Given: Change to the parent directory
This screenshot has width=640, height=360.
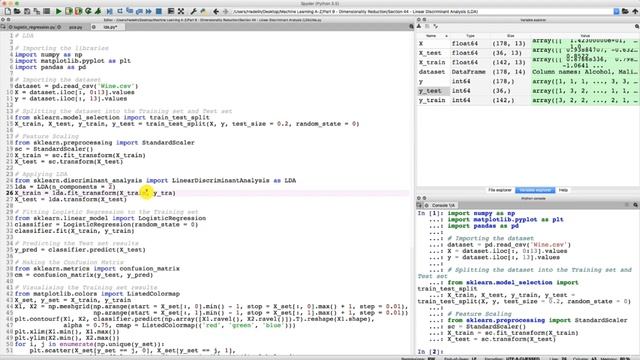Looking at the screenshot, I should coord(635,11).
